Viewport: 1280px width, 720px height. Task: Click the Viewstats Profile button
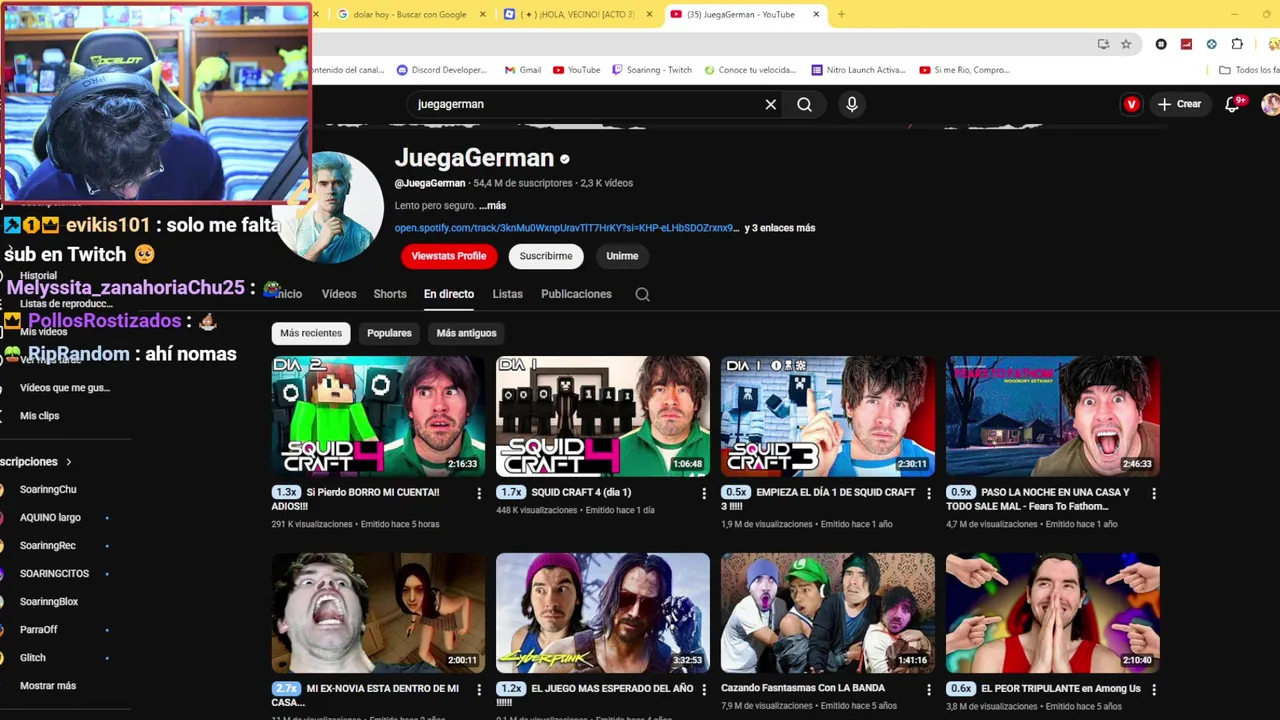pyautogui.click(x=448, y=256)
